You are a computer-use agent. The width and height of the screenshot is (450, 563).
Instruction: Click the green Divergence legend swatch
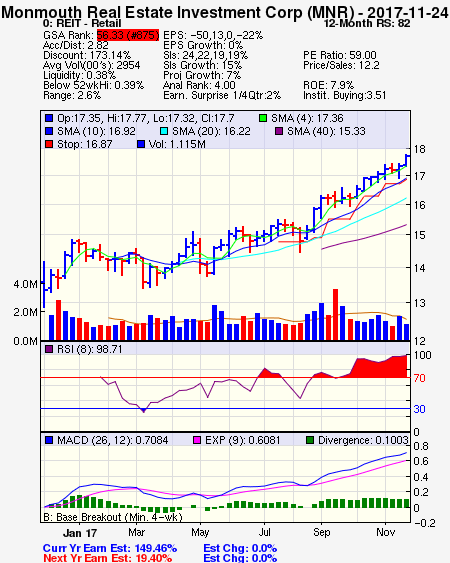click(x=310, y=440)
